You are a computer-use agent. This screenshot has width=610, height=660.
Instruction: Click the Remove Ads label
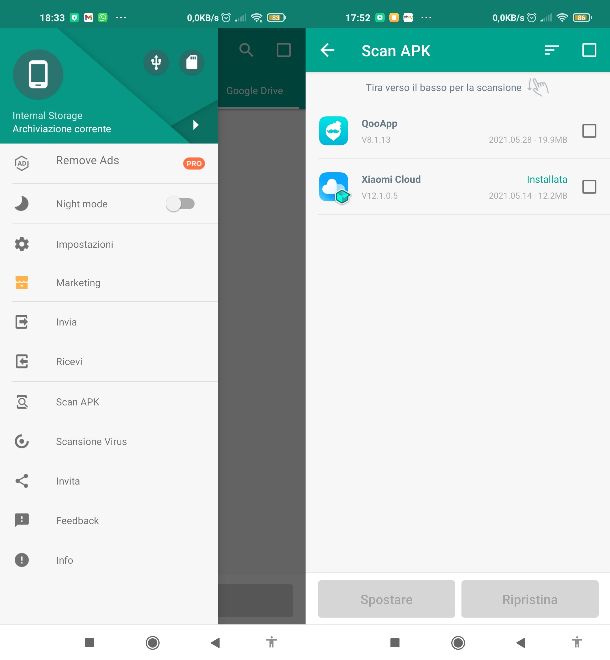(x=88, y=160)
